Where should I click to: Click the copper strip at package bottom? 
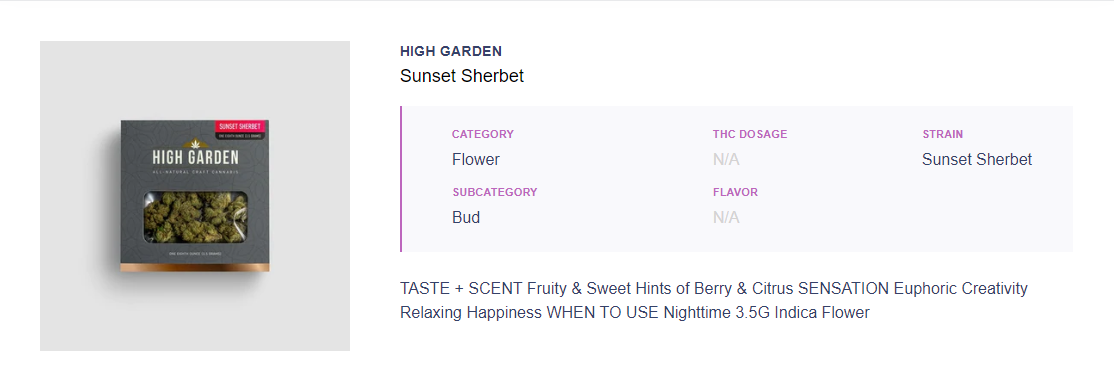click(x=195, y=267)
